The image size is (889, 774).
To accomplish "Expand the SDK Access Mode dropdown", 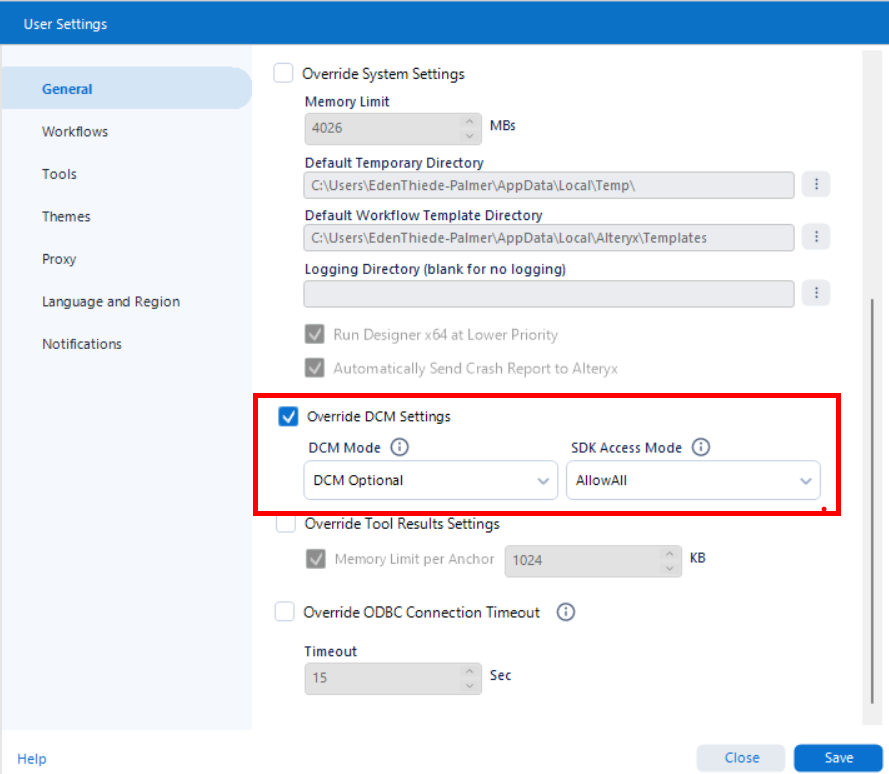I will tap(693, 480).
